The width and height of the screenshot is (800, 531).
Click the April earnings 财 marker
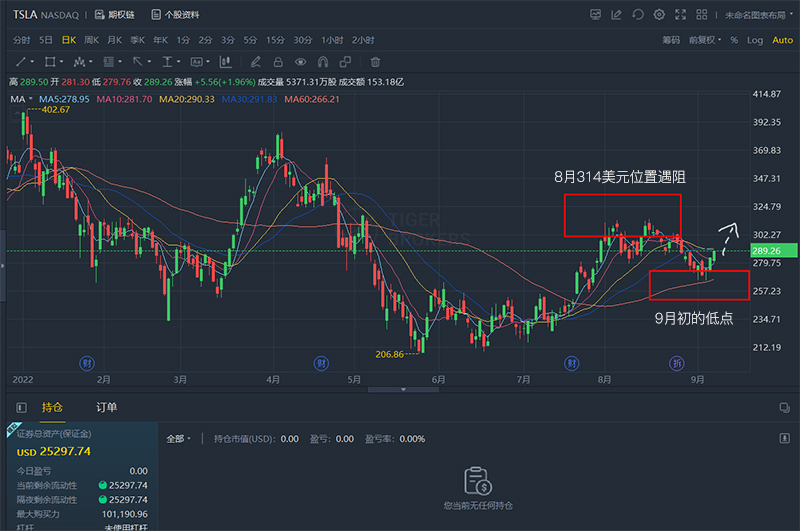[321, 363]
